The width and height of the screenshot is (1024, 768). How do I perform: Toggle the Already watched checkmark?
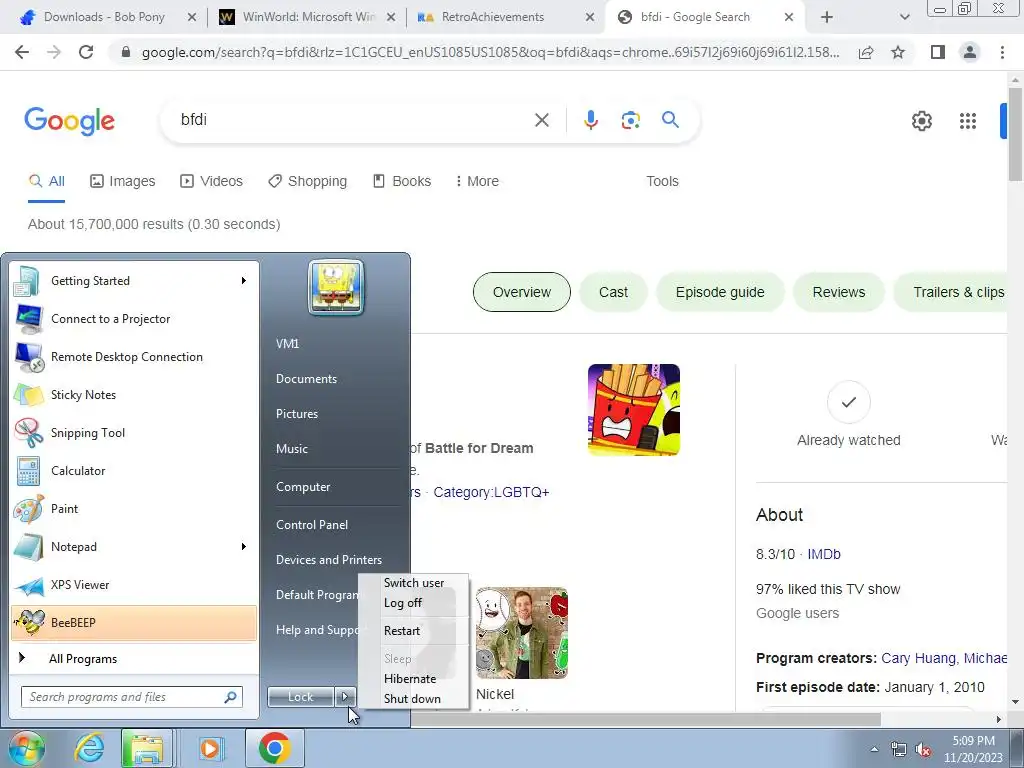[x=848, y=402]
